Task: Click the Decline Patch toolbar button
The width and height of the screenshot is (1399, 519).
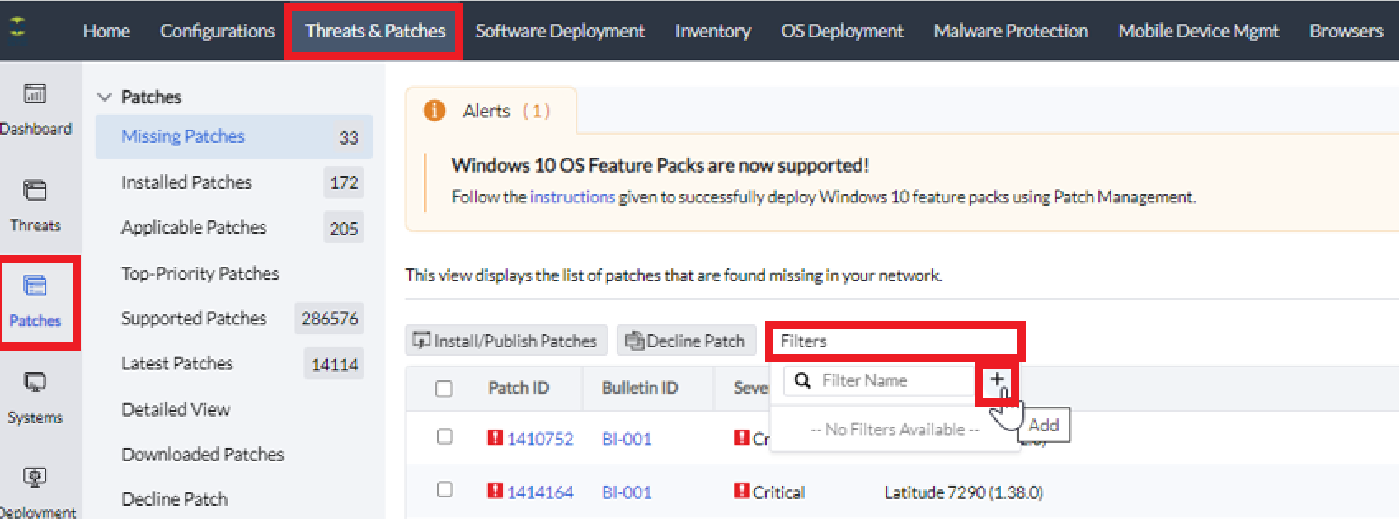Action: coord(685,341)
